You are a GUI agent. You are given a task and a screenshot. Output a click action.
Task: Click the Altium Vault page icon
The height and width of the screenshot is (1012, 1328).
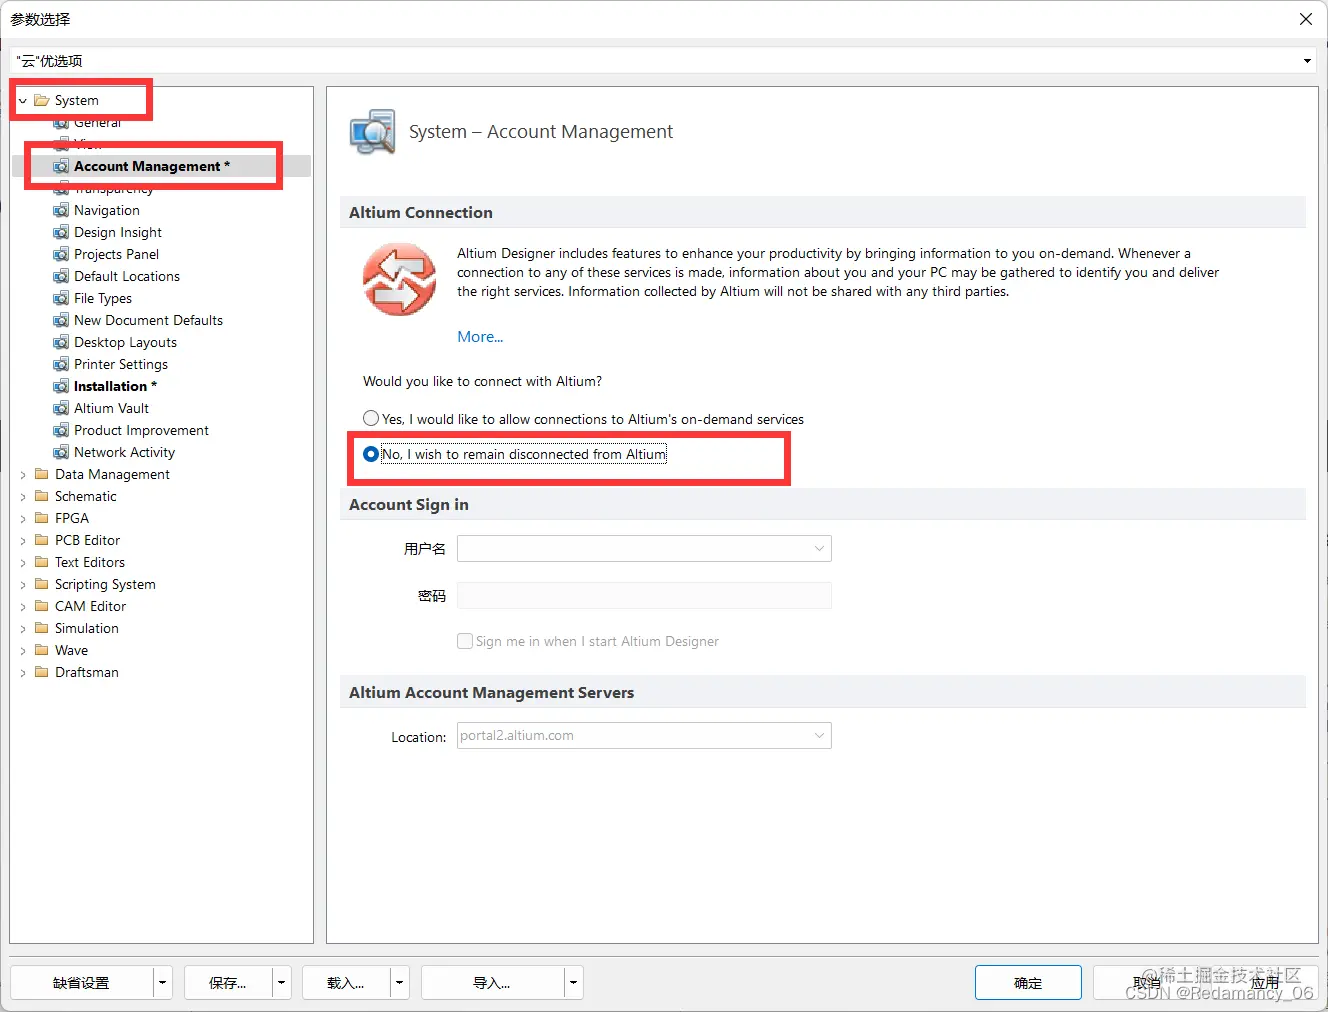61,408
